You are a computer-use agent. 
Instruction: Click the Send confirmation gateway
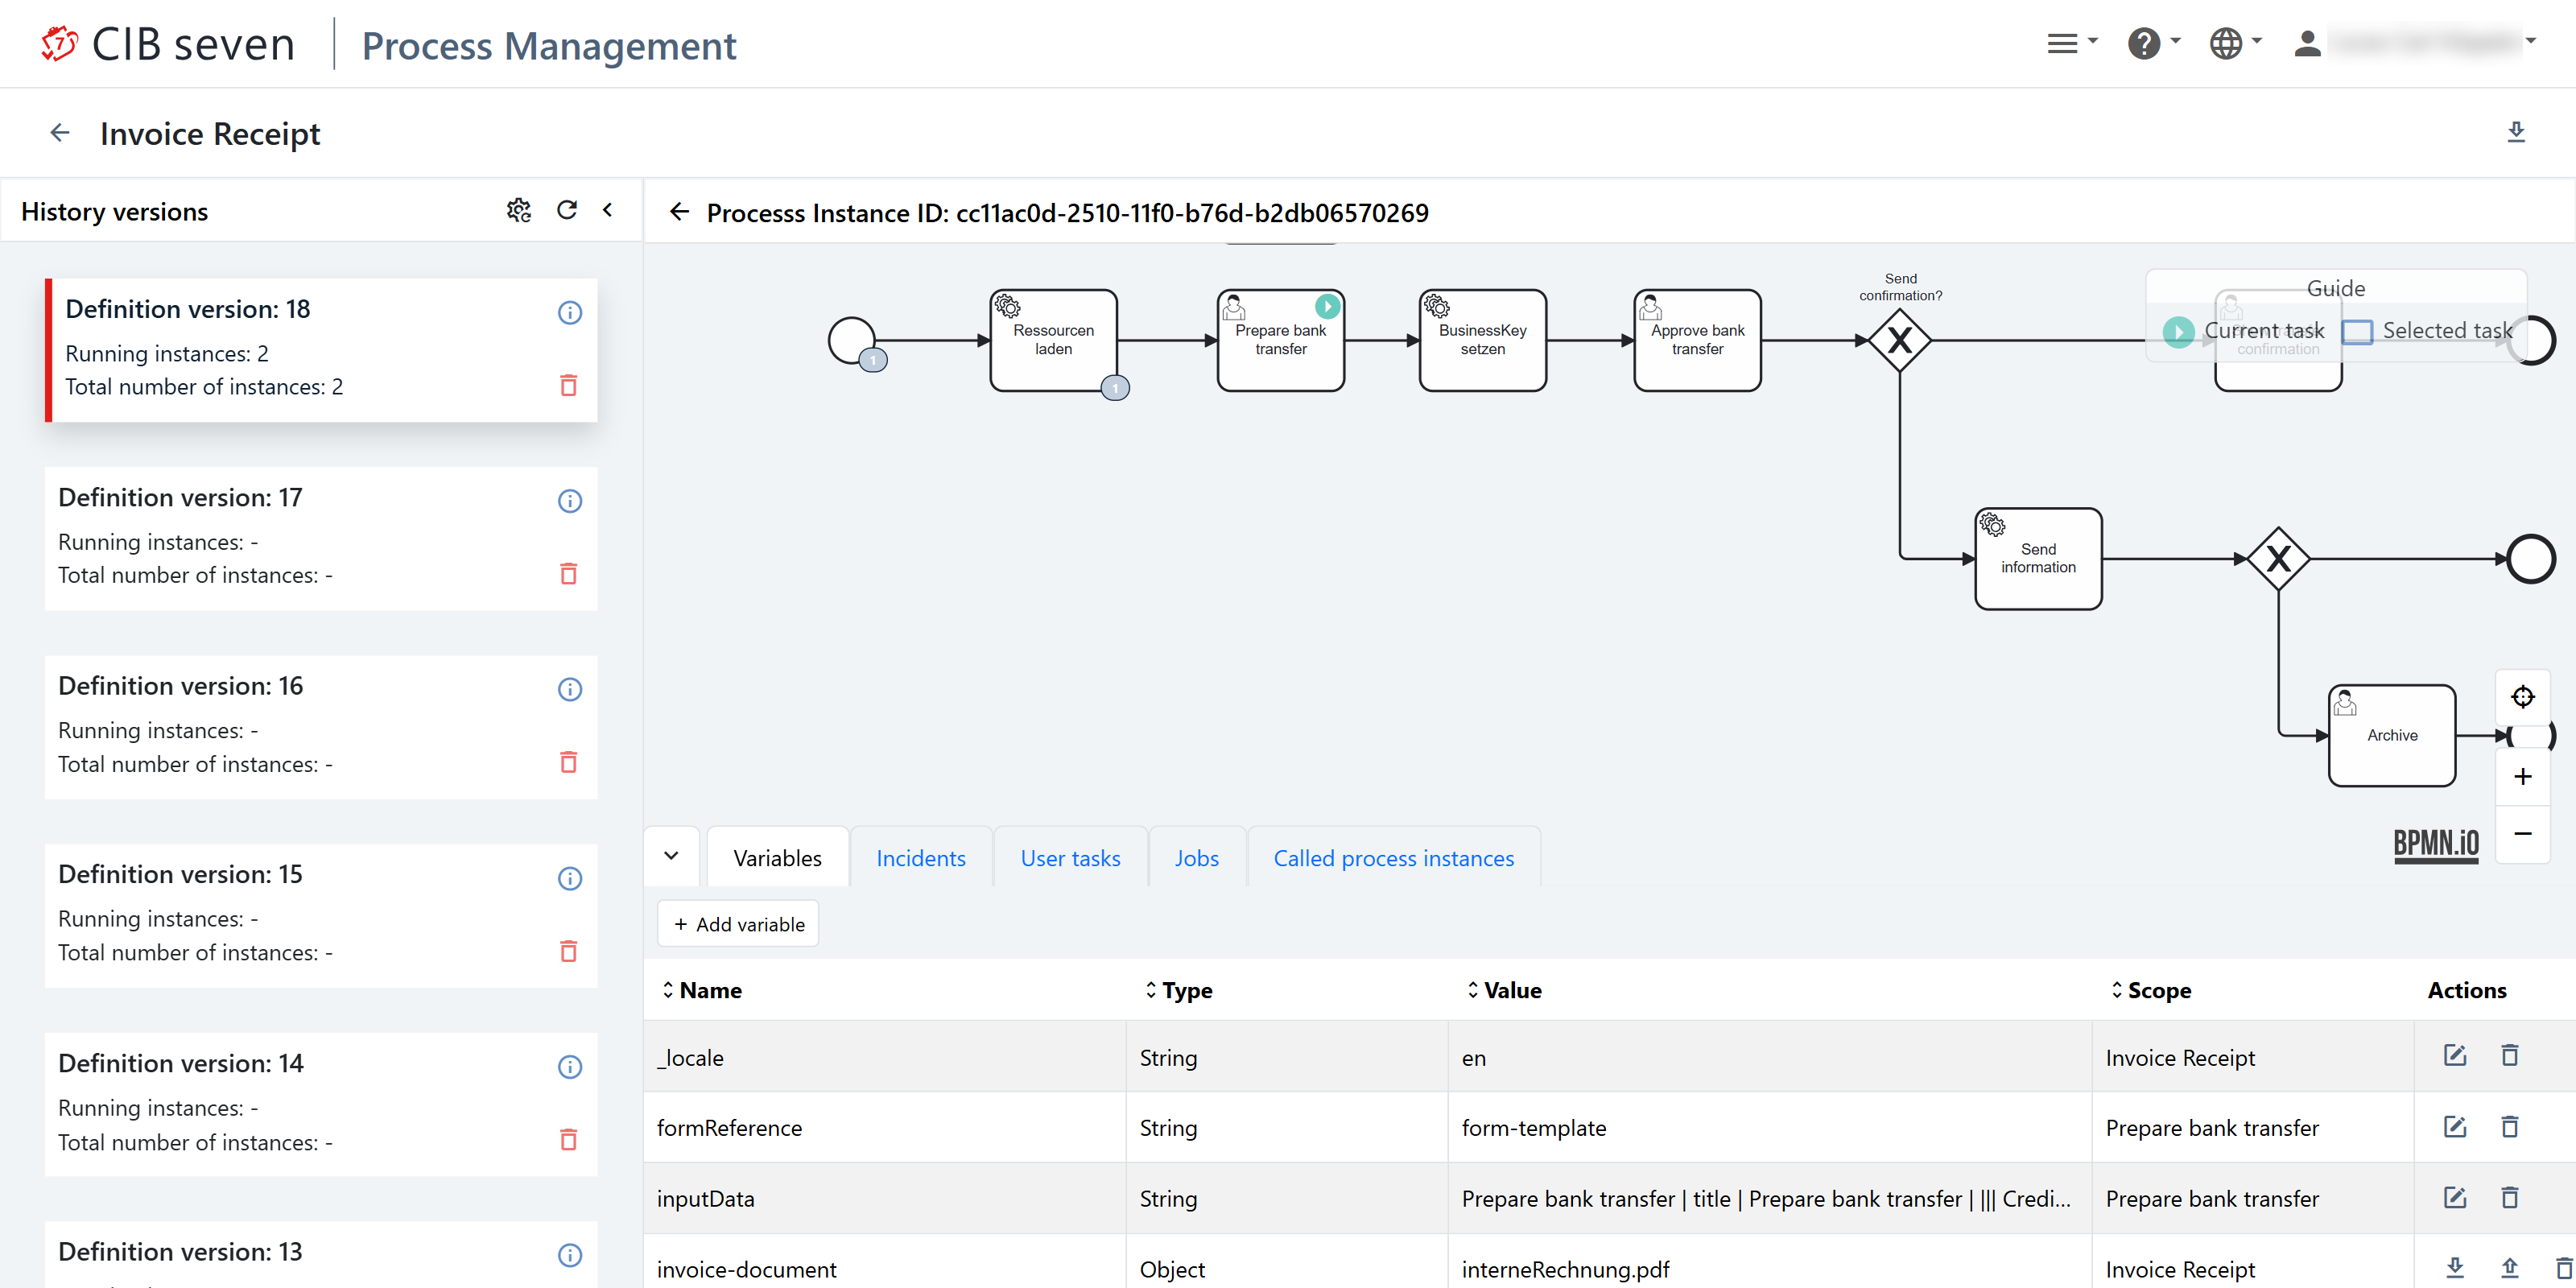point(1899,341)
